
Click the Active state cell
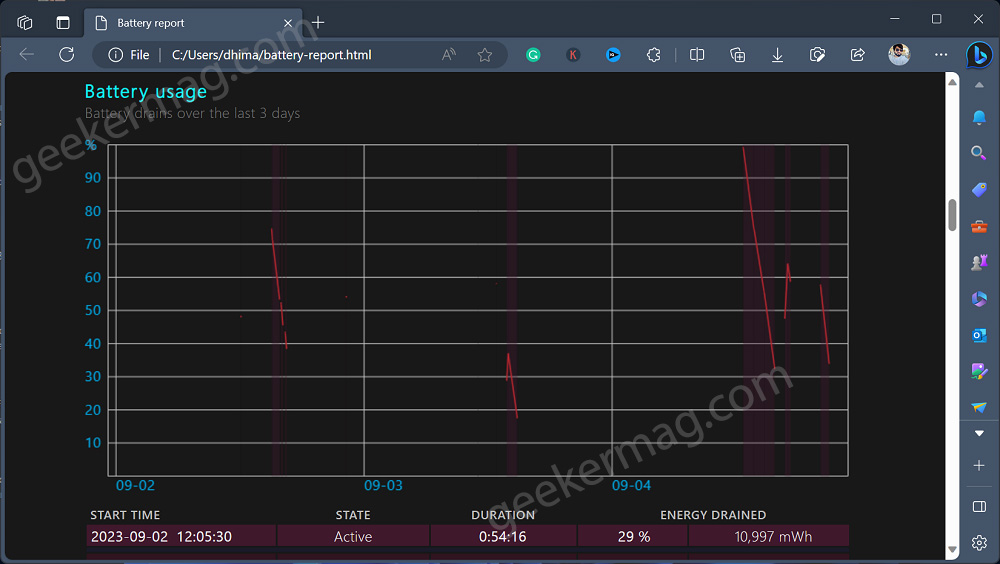click(353, 537)
